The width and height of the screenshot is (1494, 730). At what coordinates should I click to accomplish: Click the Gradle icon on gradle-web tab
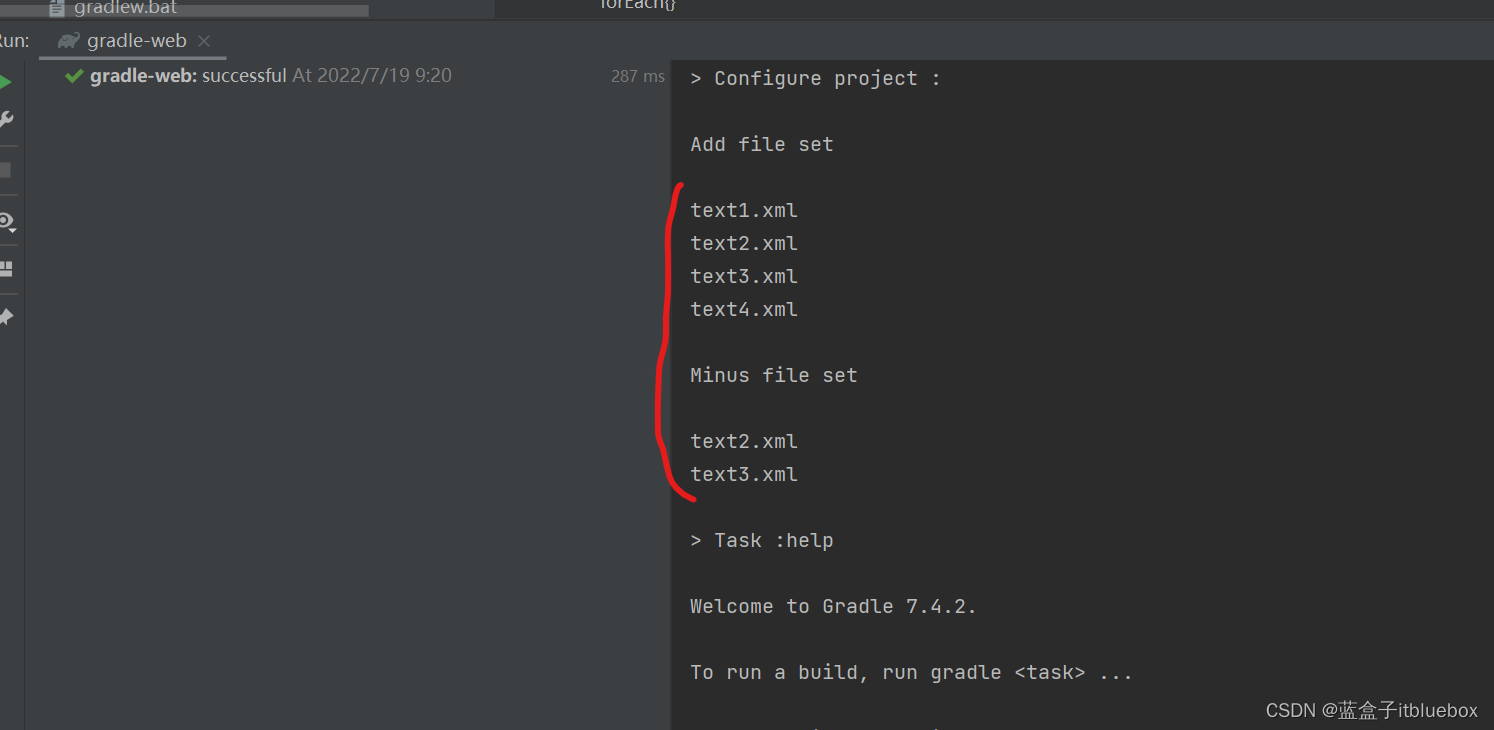[68, 41]
